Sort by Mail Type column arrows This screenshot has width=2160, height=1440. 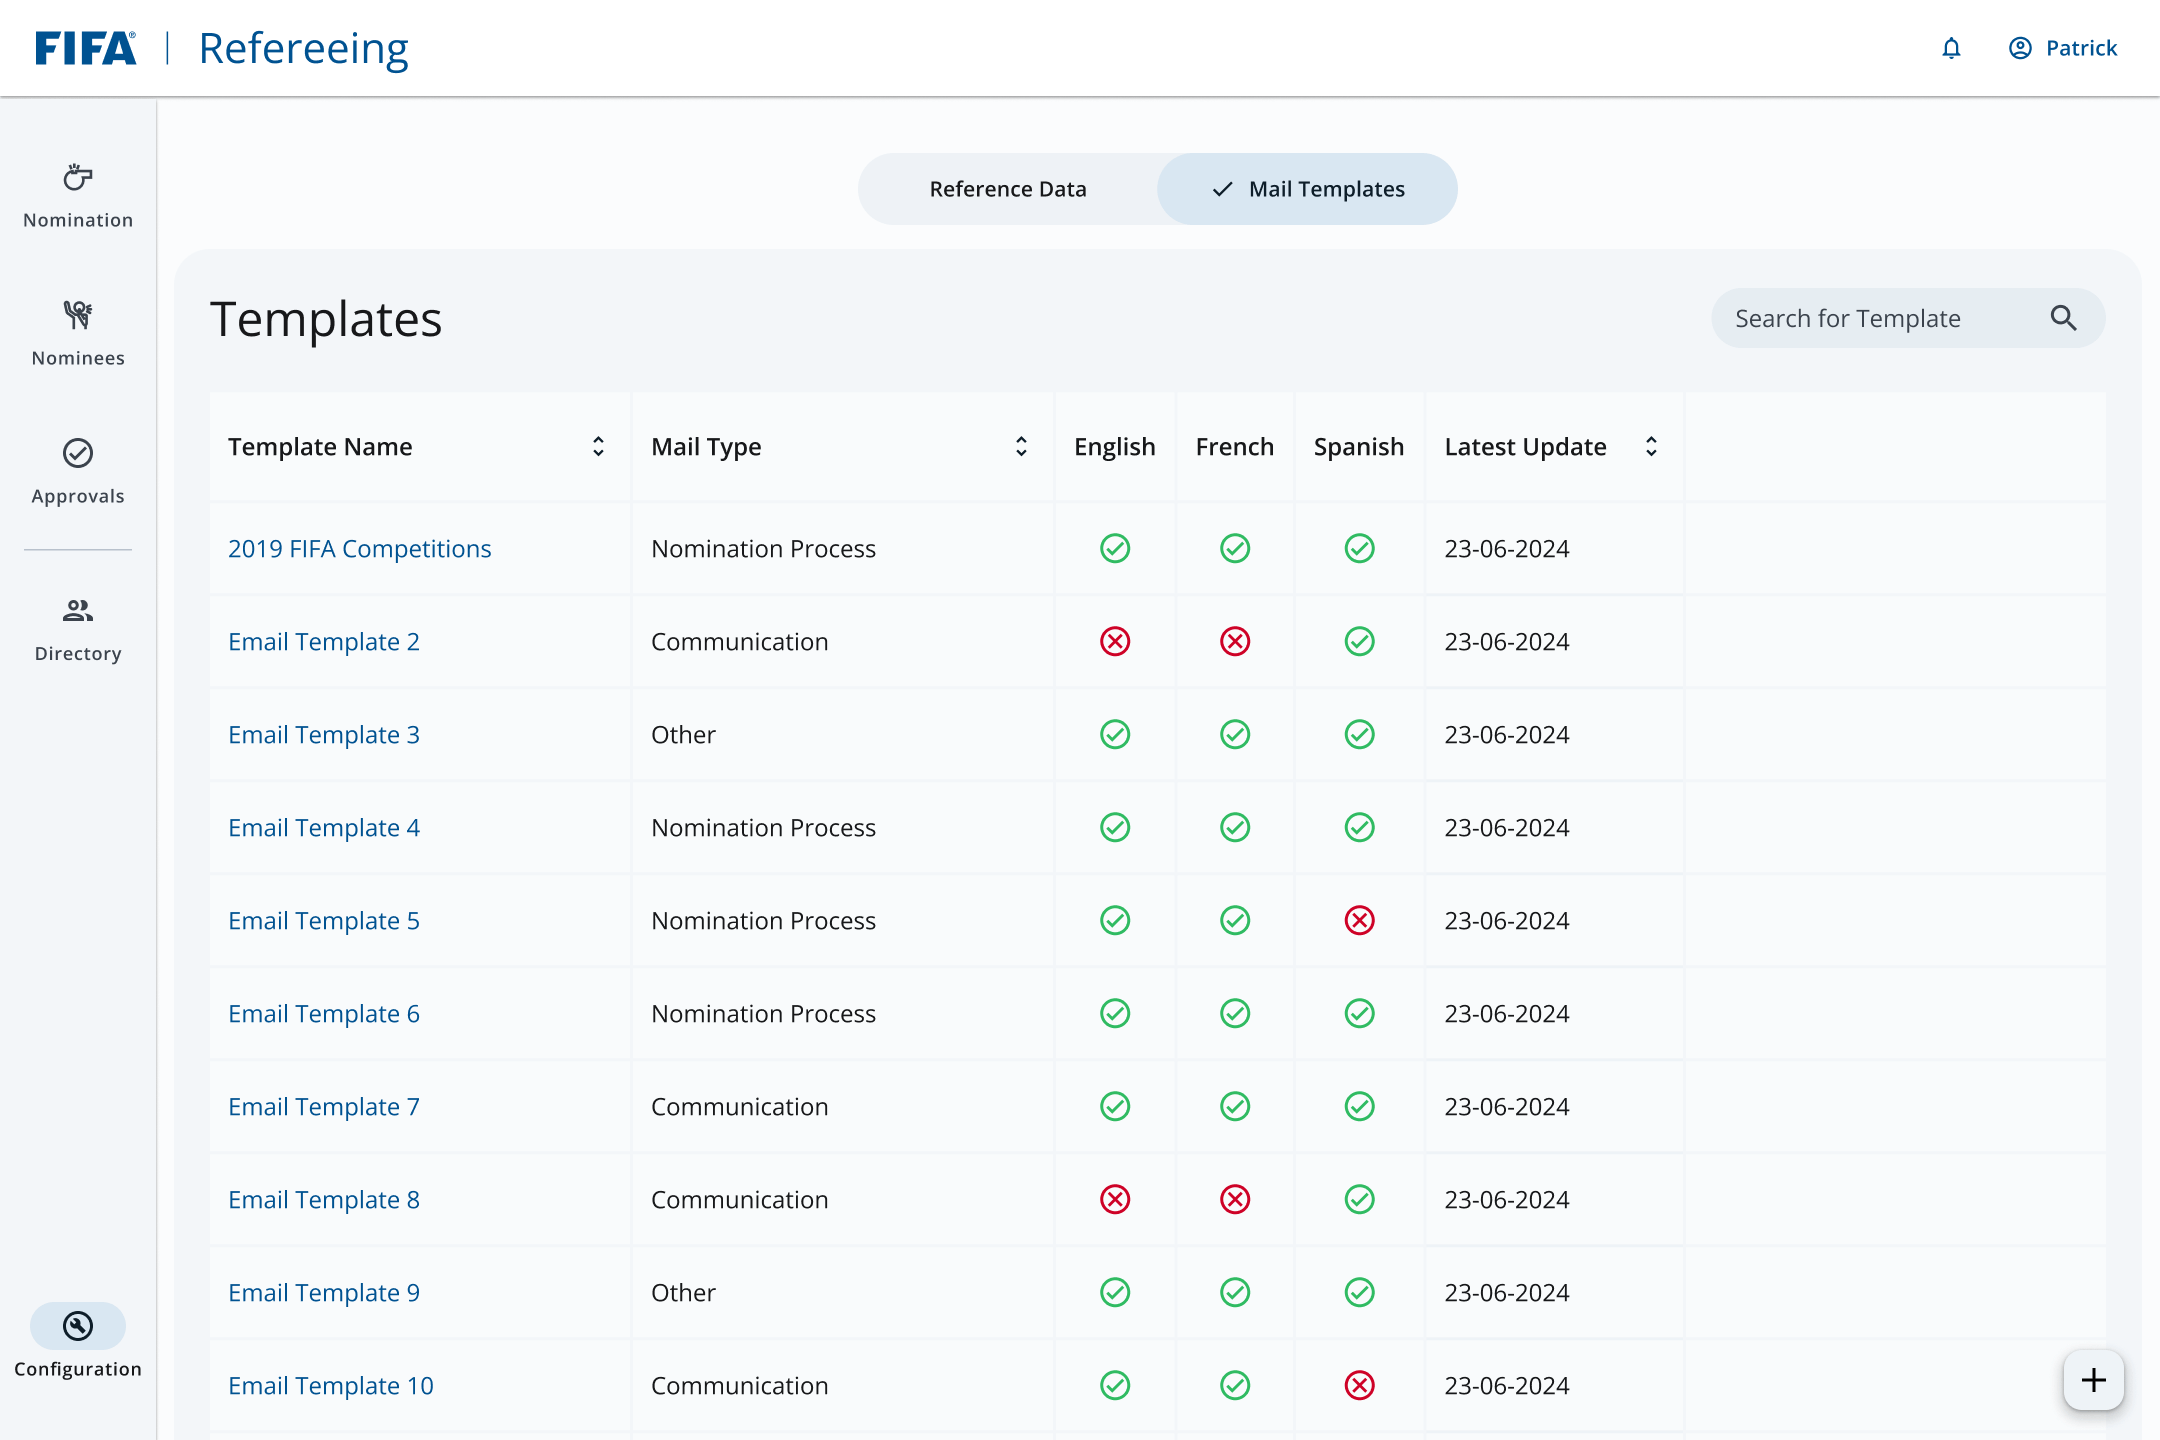pos(1021,446)
